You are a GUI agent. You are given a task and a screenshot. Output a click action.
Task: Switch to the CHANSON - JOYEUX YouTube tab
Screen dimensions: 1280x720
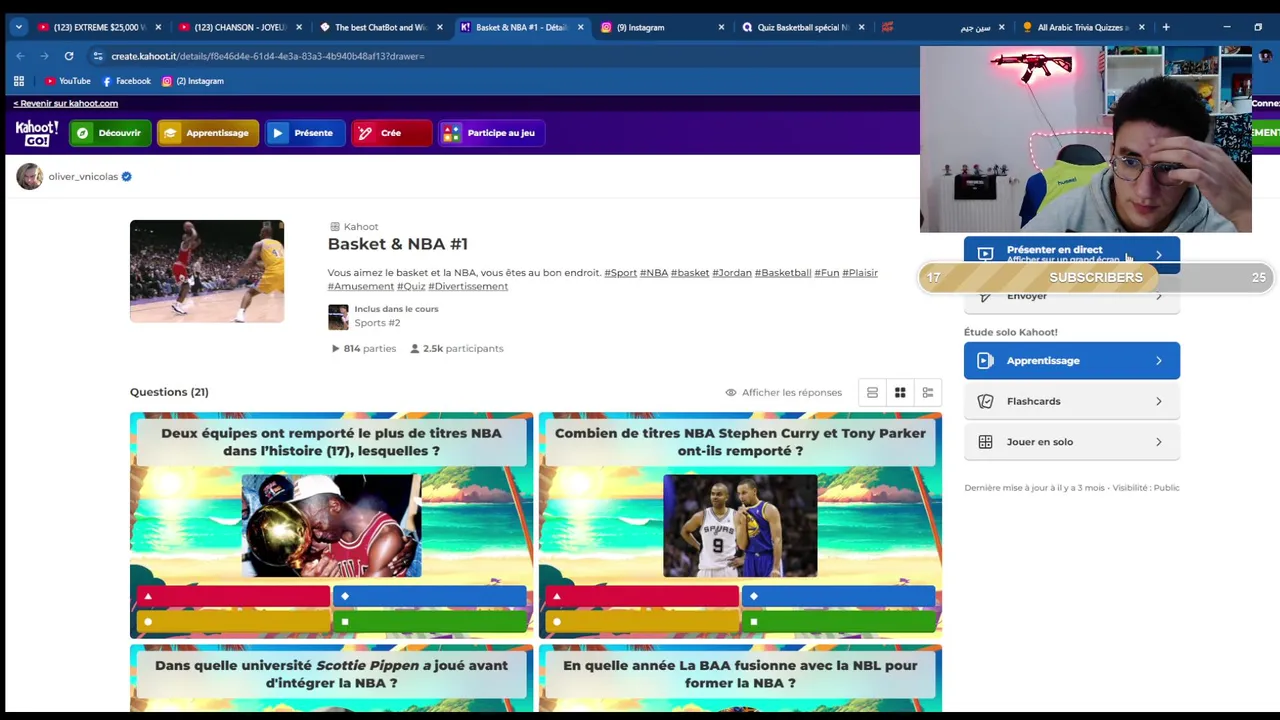(x=240, y=27)
